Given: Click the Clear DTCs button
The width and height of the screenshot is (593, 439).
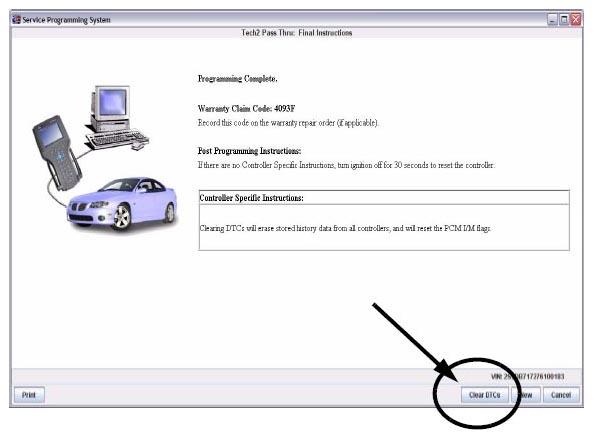Looking at the screenshot, I should (x=484, y=395).
